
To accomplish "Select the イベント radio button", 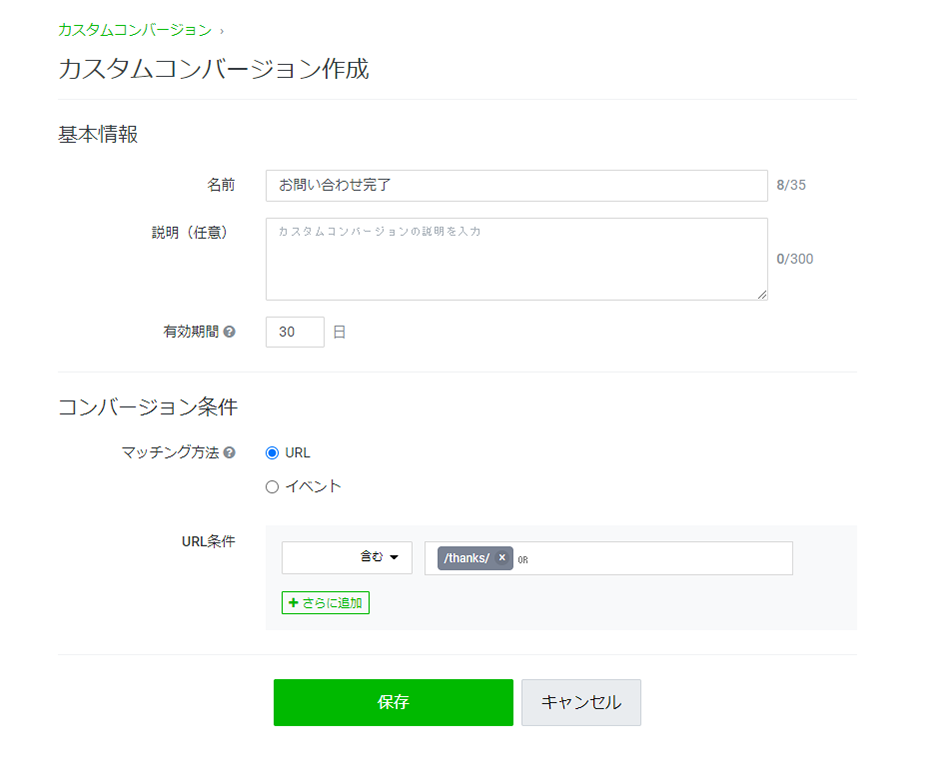I will (272, 487).
